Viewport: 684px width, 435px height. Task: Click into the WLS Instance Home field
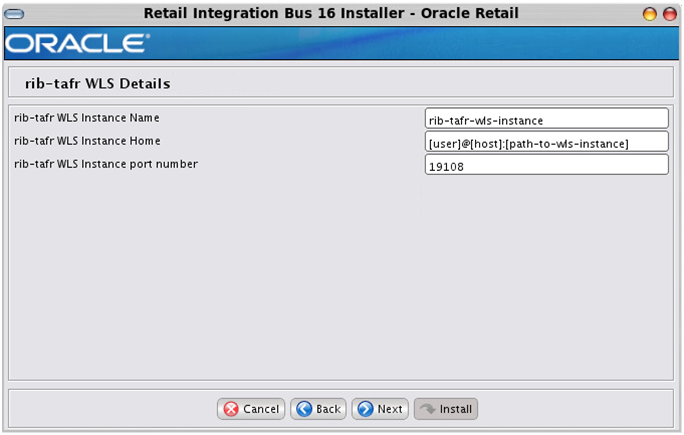547,141
